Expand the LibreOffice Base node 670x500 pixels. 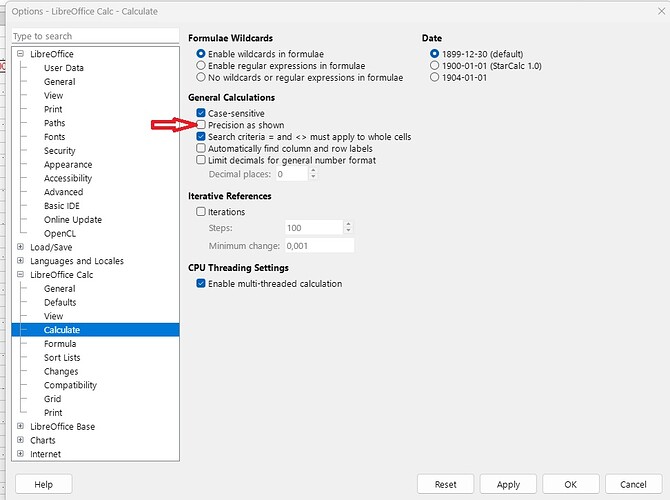pos(20,426)
